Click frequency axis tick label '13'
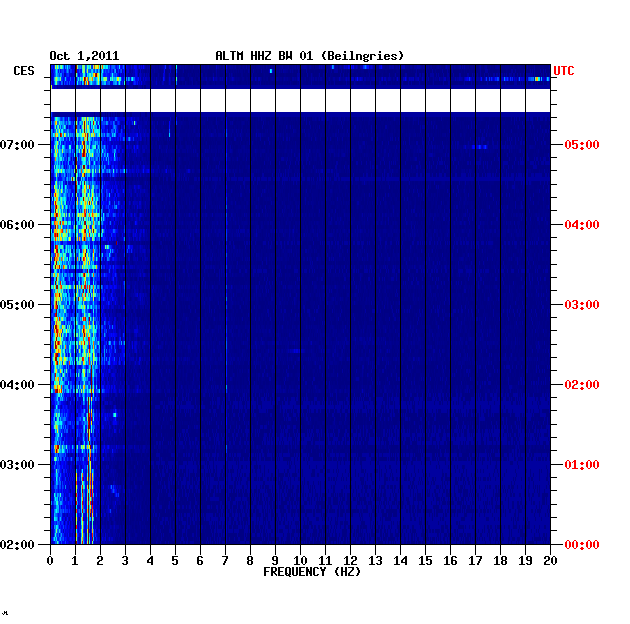Image resolution: width=630 pixels, height=624 pixels. click(375, 561)
